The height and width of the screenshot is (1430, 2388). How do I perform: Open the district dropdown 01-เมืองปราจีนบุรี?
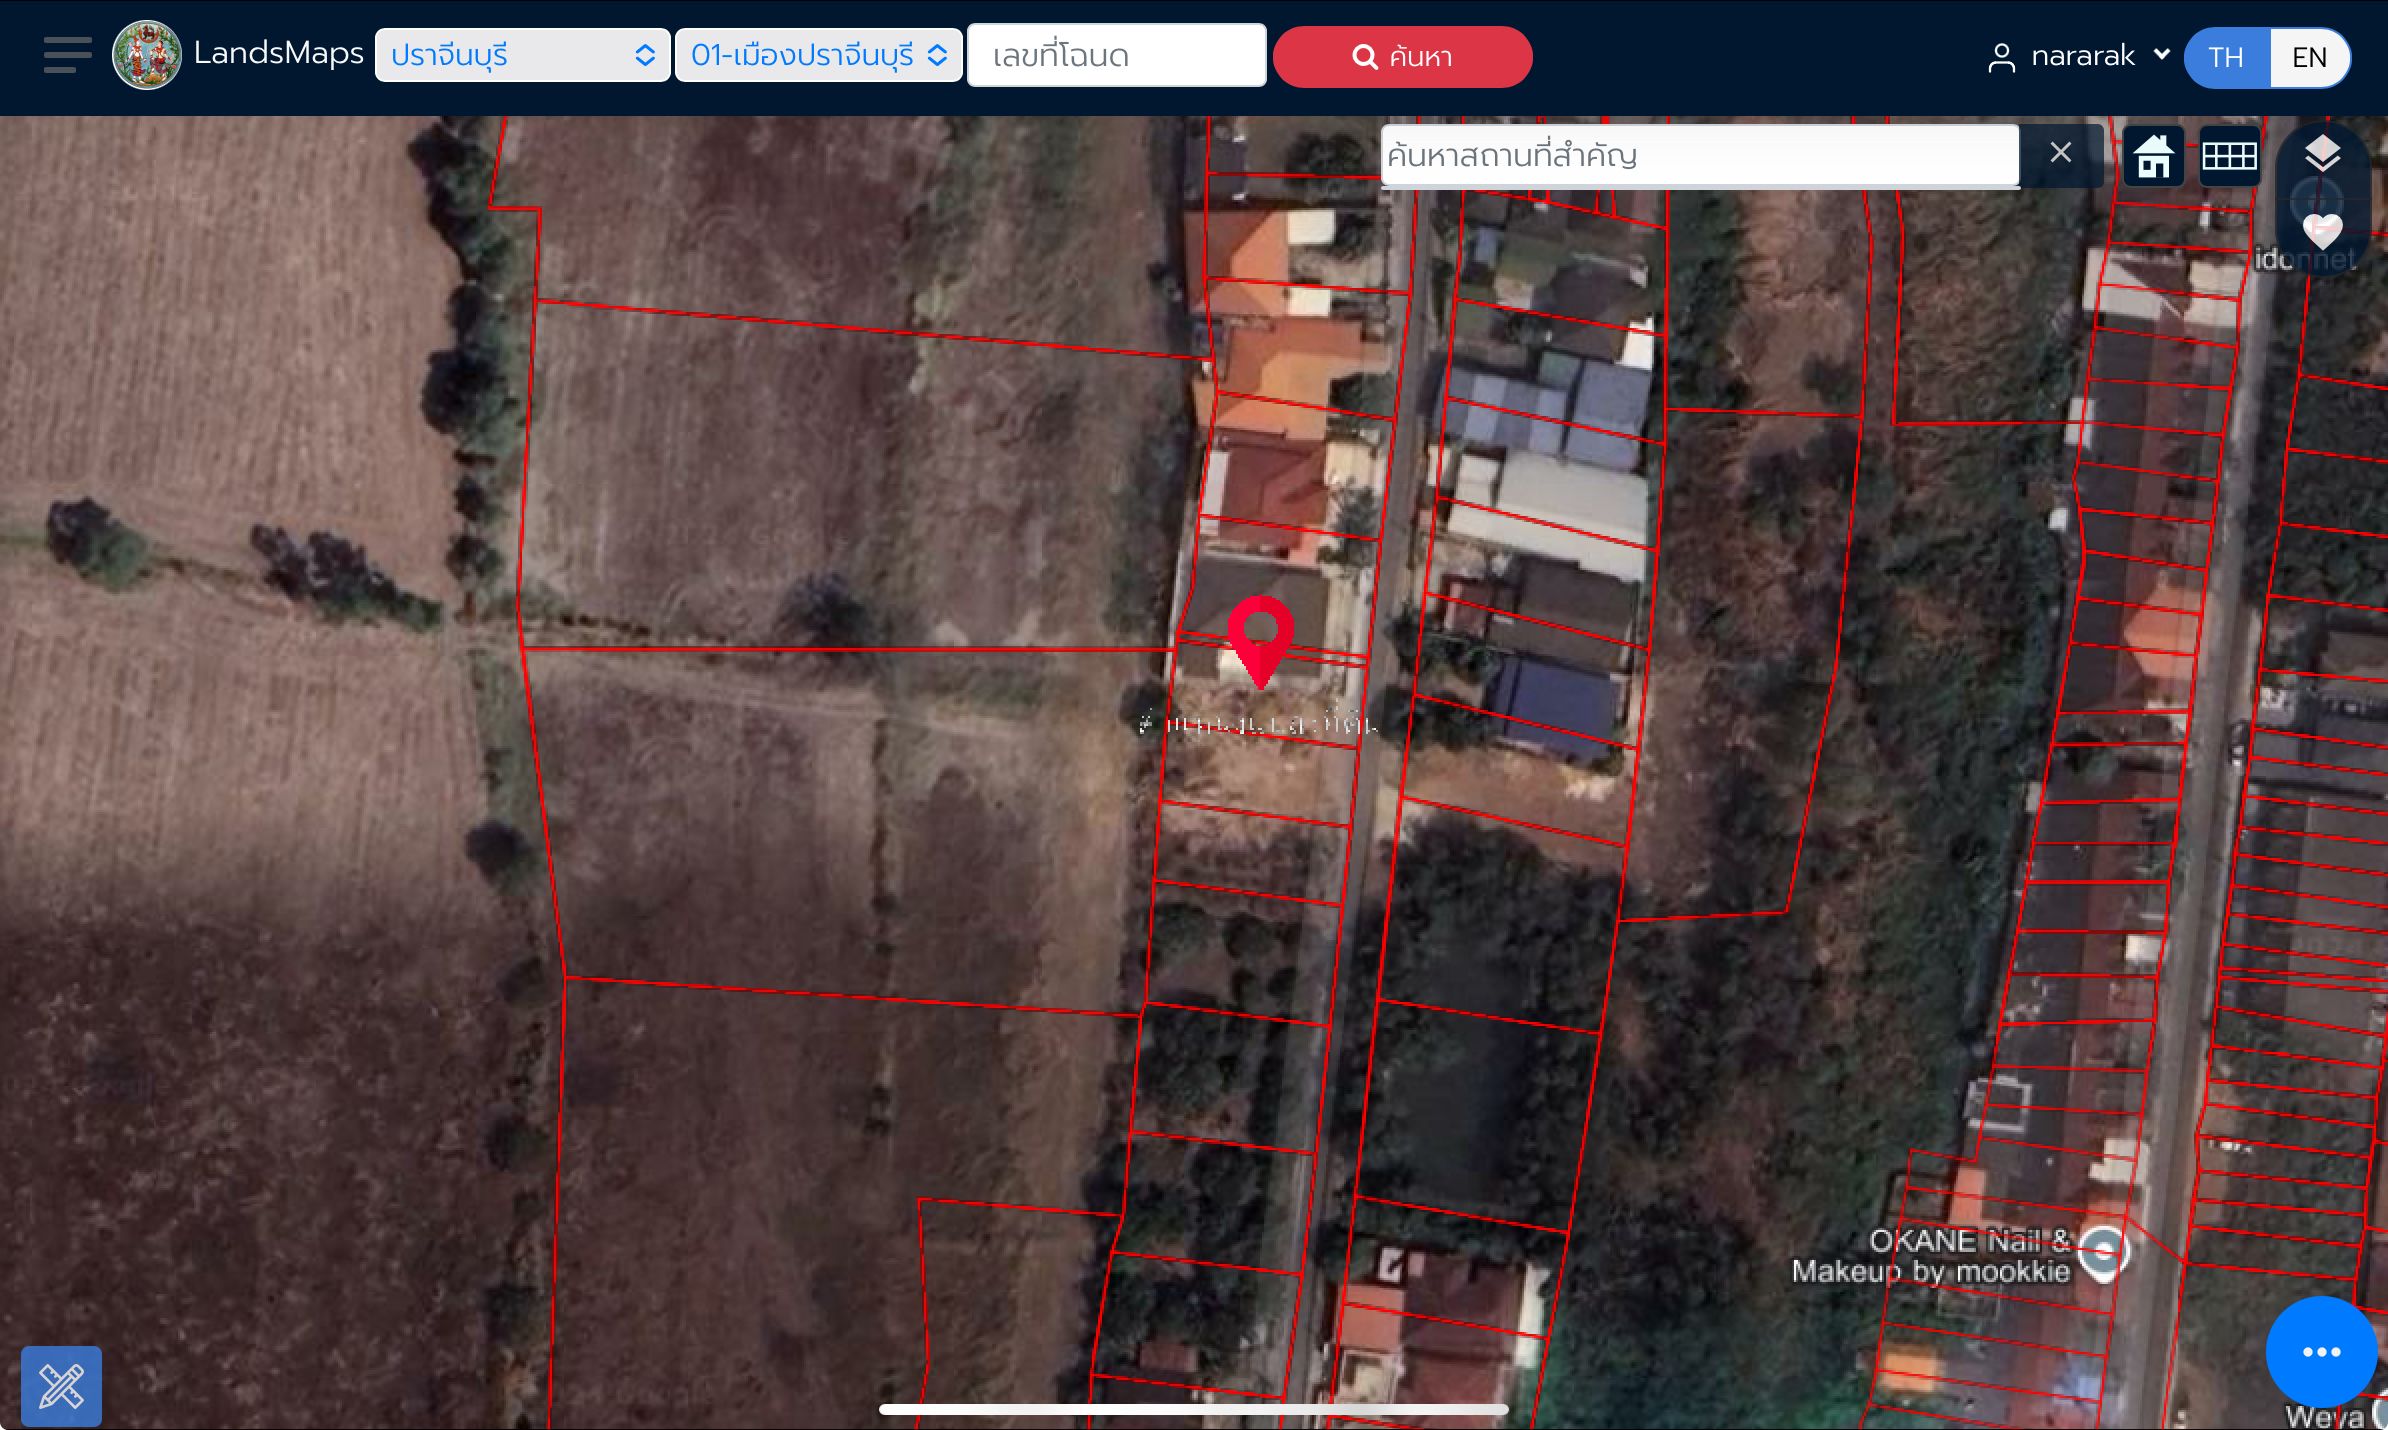click(x=818, y=55)
